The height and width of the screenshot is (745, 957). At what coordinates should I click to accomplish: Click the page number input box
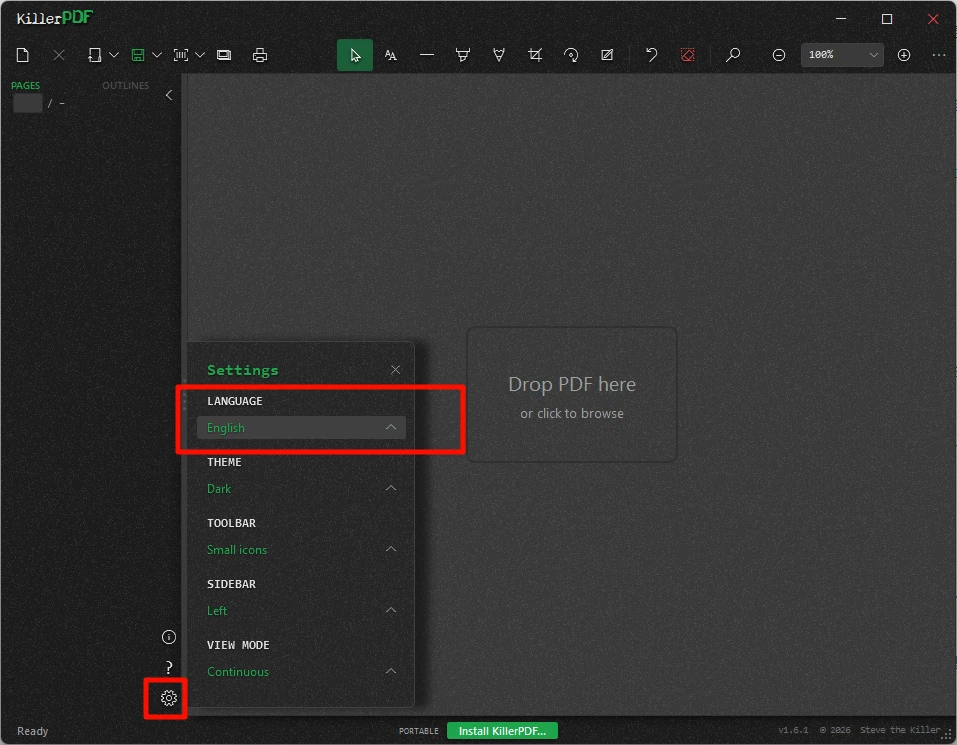pos(27,104)
